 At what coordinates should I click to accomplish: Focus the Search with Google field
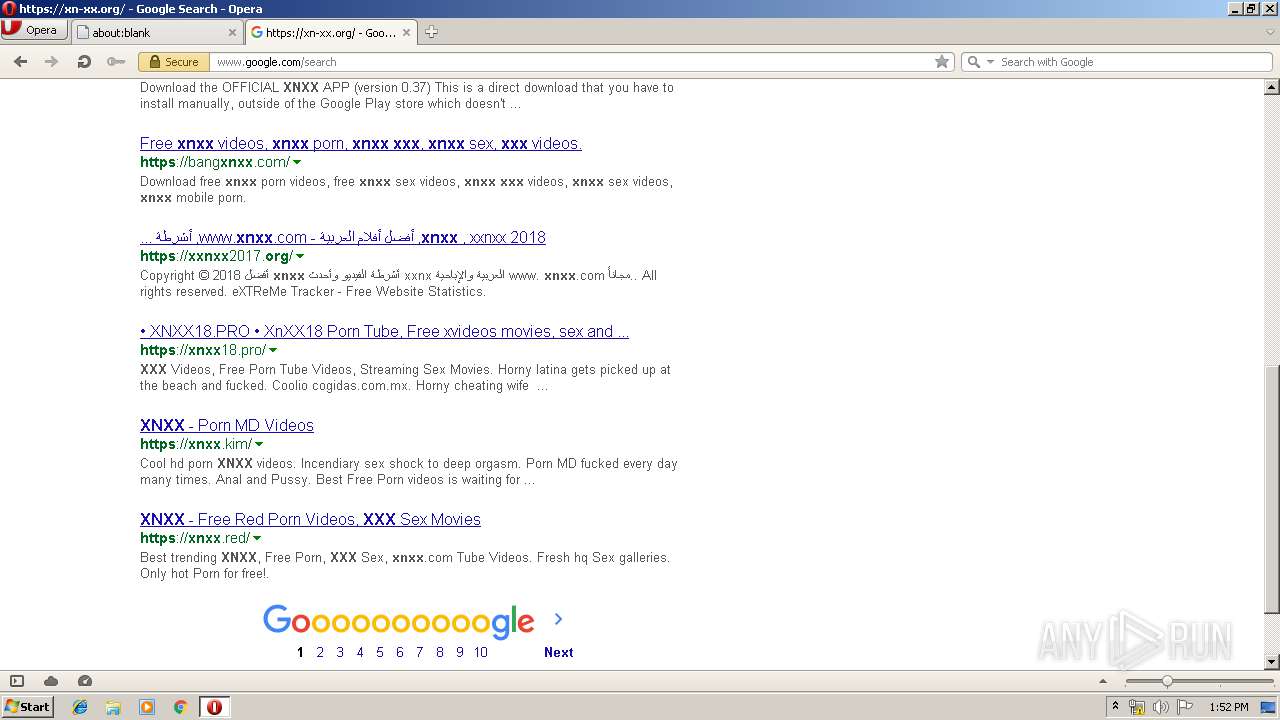(x=1133, y=62)
